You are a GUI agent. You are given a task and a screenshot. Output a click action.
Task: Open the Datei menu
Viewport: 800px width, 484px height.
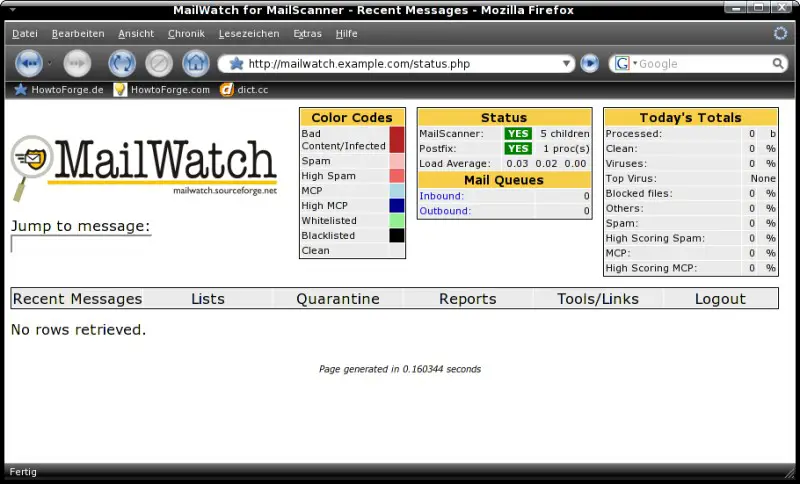coord(25,34)
